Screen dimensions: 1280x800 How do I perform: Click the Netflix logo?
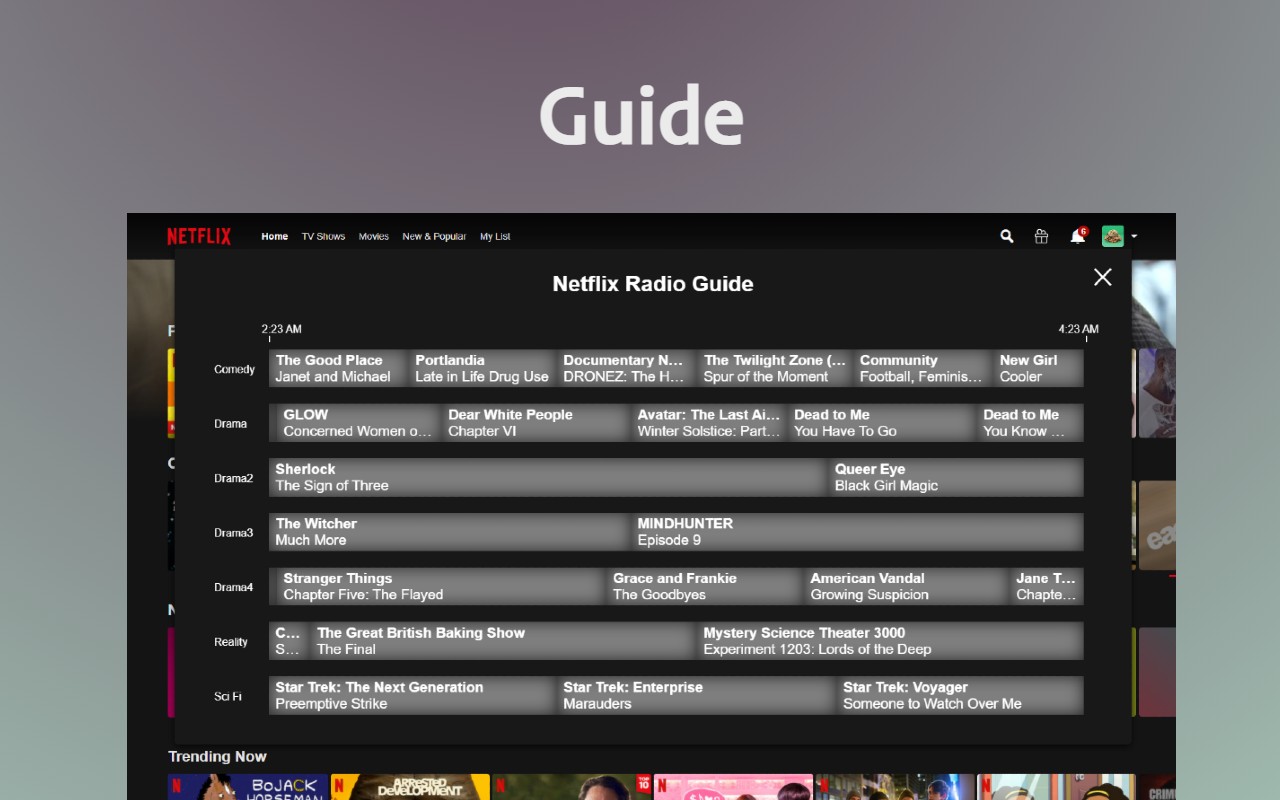[199, 236]
